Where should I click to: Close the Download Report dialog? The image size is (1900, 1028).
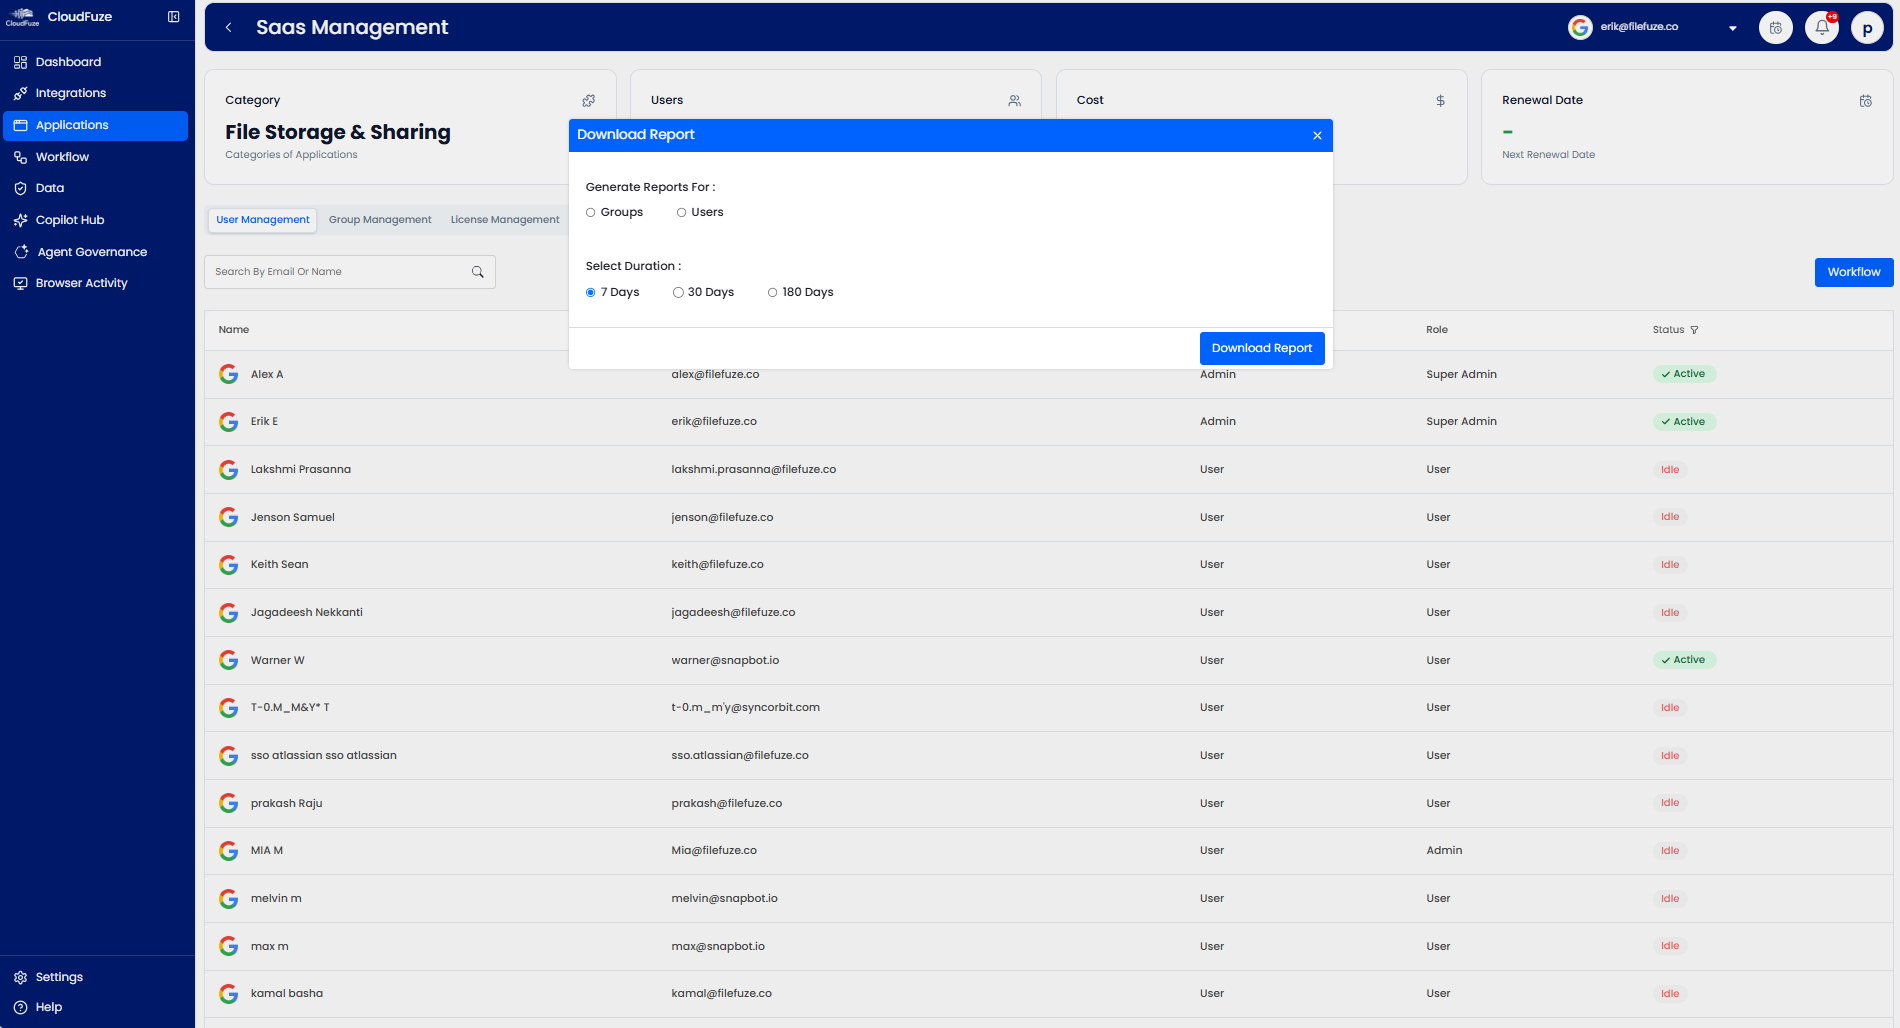(1317, 135)
